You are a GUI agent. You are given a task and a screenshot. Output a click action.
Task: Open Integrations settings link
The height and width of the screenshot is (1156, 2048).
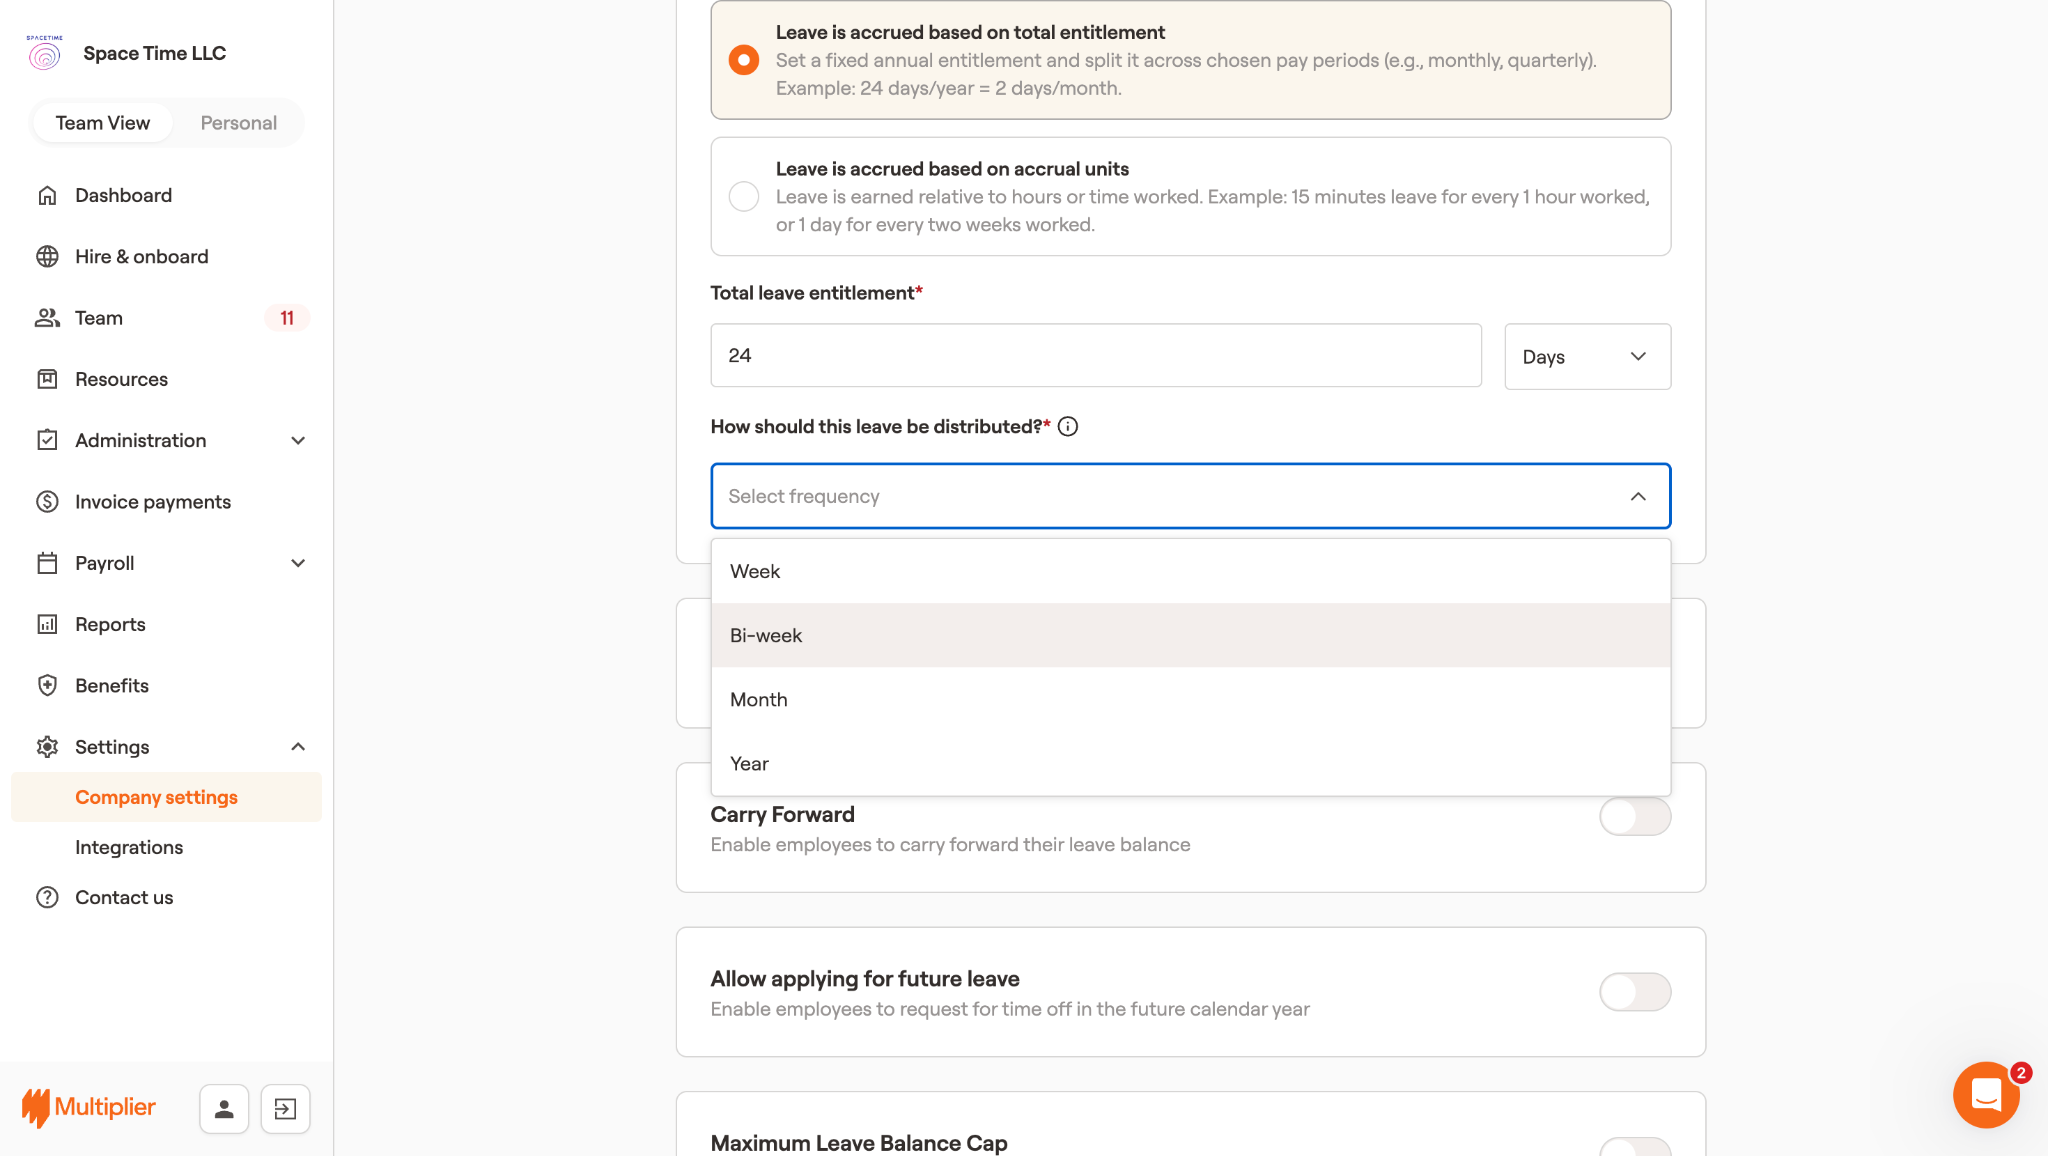pyautogui.click(x=129, y=848)
